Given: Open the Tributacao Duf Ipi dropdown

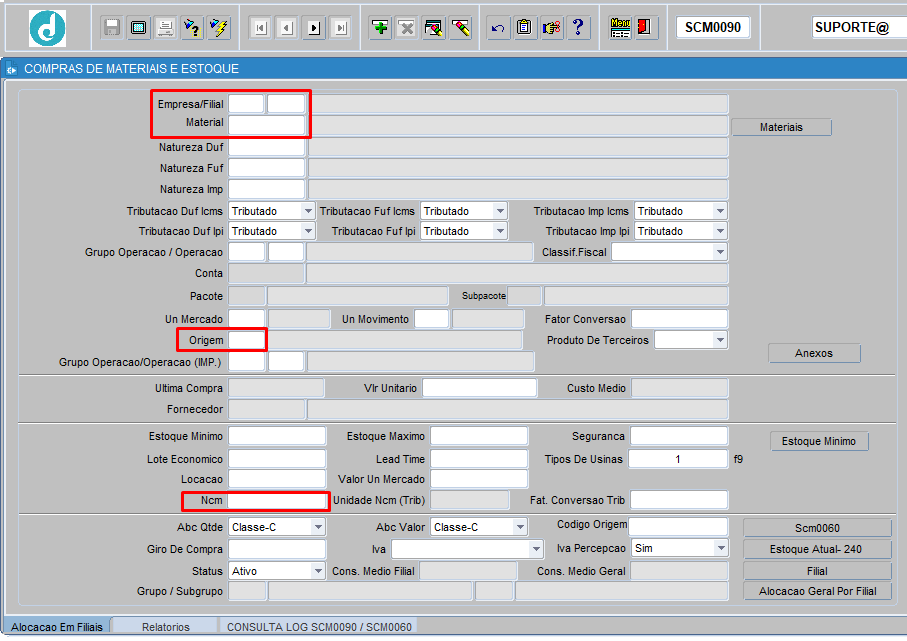Looking at the screenshot, I should tap(308, 231).
